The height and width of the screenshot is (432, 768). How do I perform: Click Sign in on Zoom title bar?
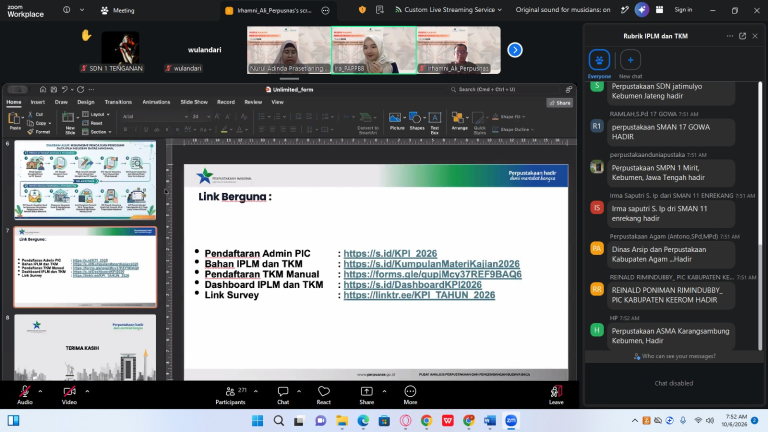tap(683, 10)
